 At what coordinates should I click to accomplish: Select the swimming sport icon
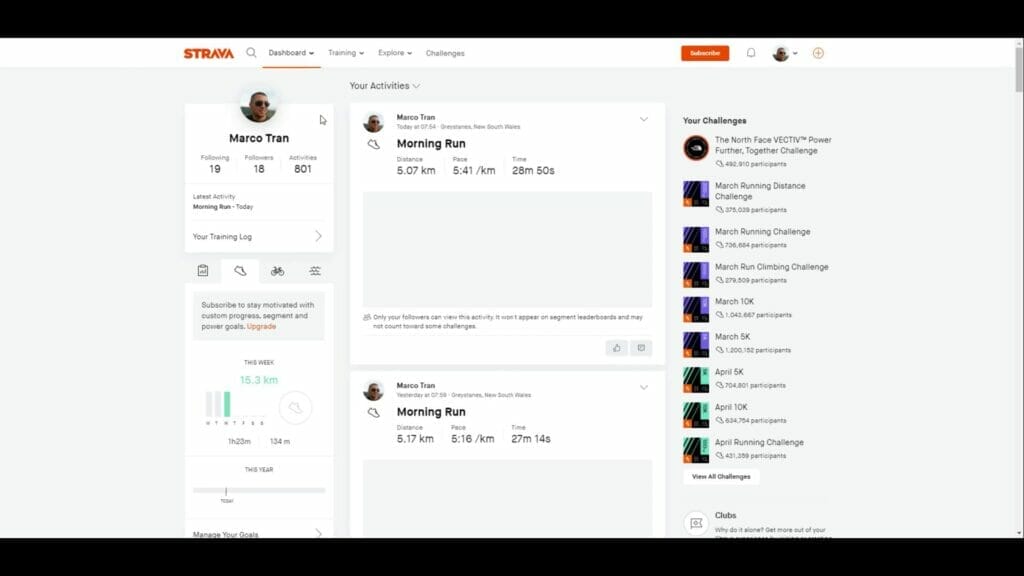314,270
